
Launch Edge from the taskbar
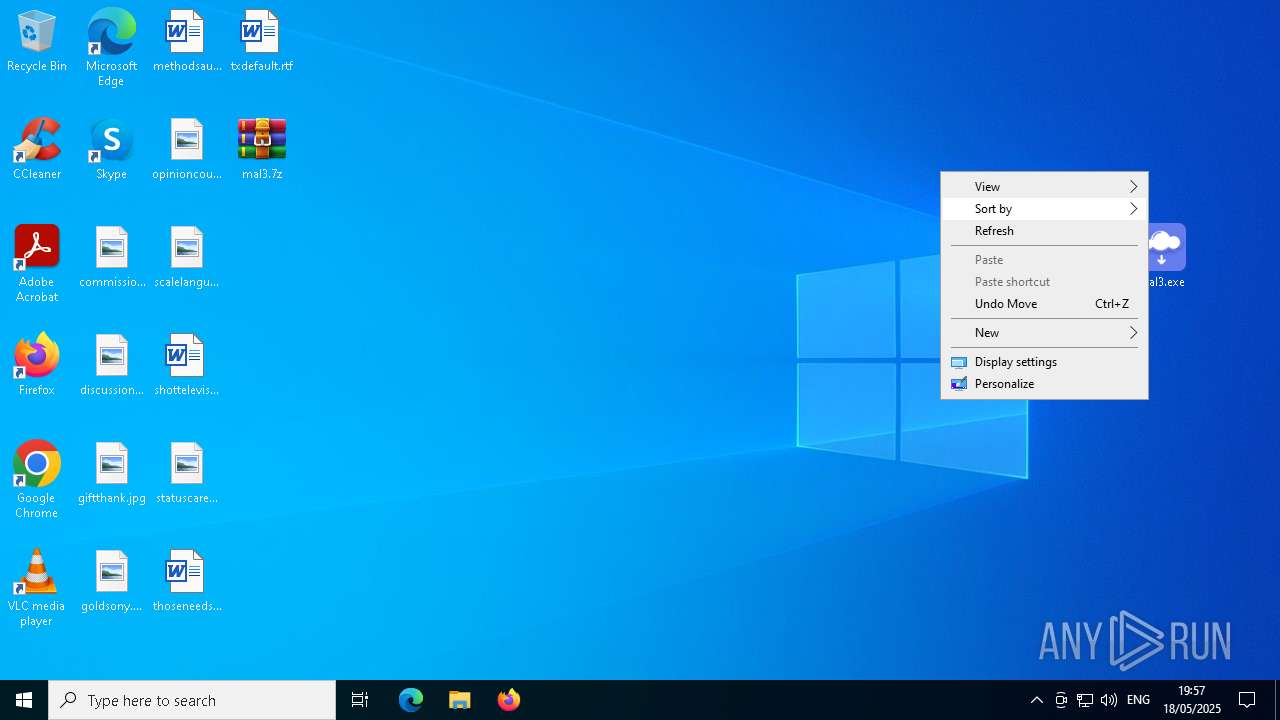[411, 700]
